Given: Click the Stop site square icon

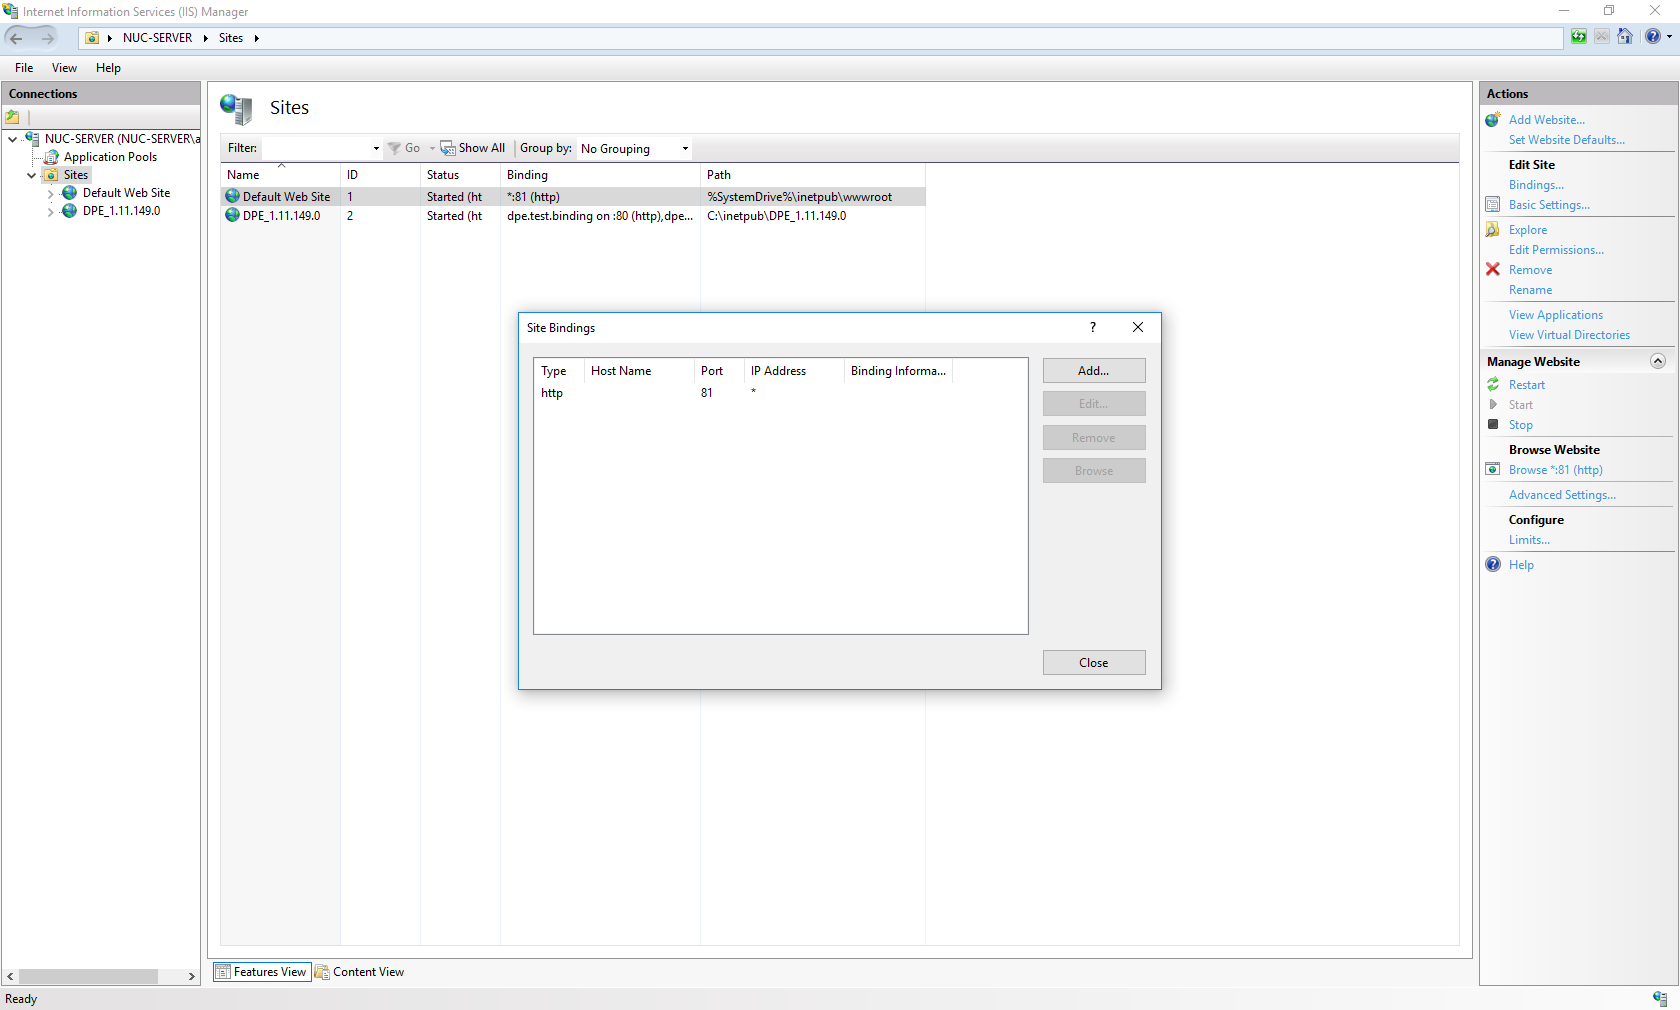Looking at the screenshot, I should (x=1492, y=425).
